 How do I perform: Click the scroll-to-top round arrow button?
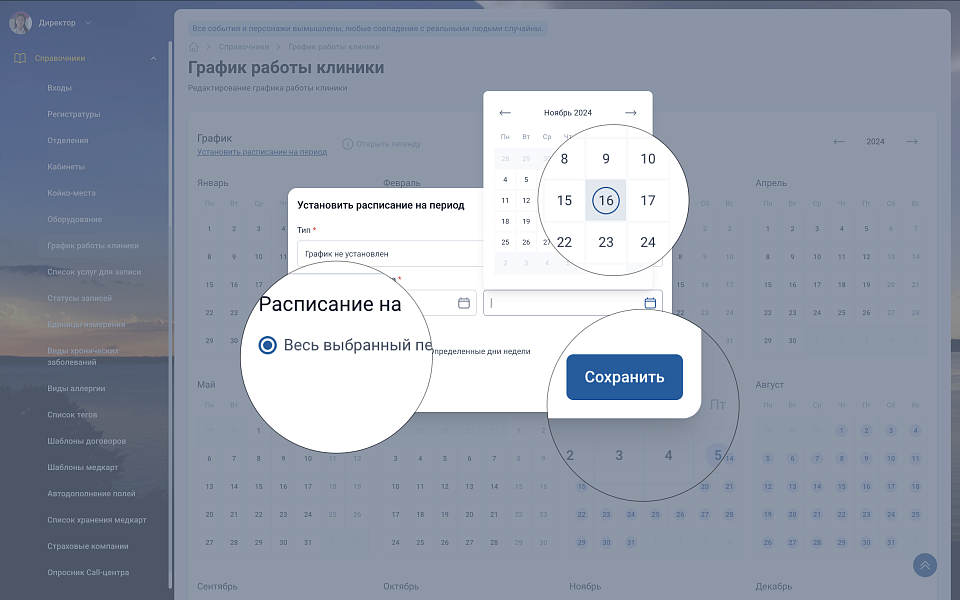tap(925, 565)
